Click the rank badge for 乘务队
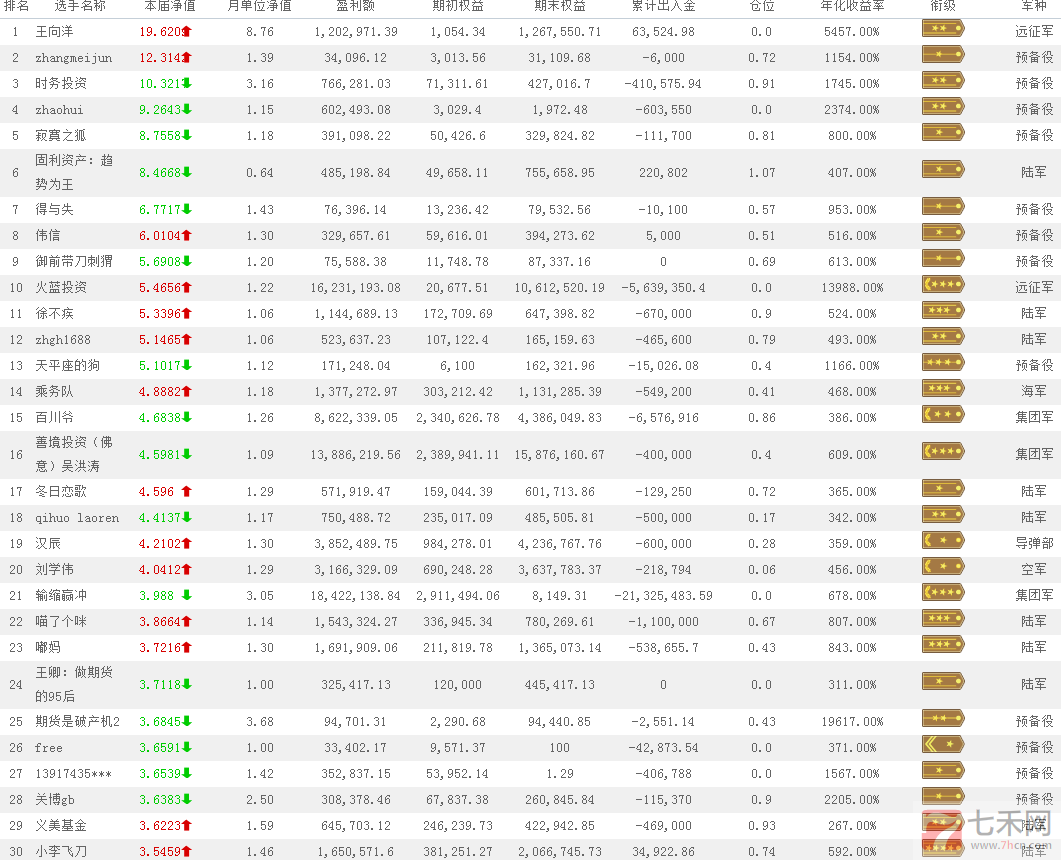Viewport: 1061px width, 860px height. click(943, 388)
